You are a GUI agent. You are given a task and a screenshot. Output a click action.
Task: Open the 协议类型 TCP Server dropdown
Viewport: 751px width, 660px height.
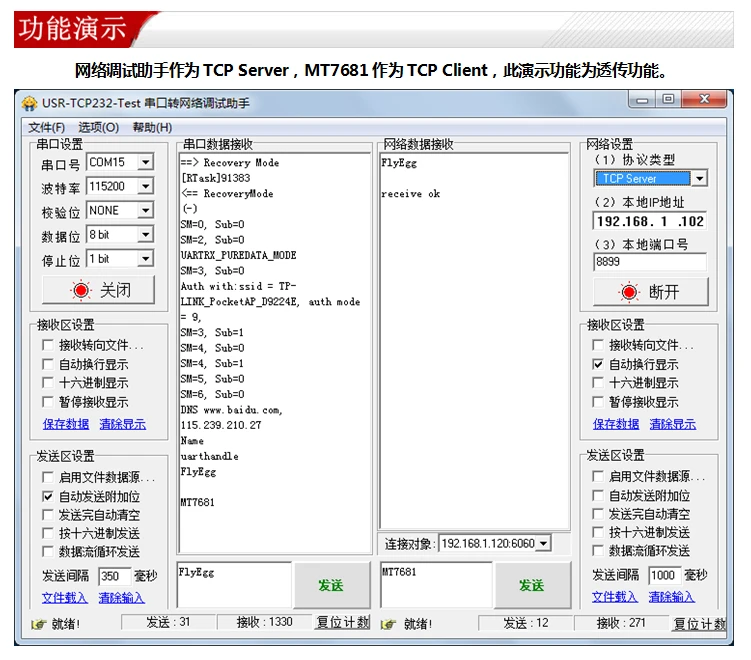pos(700,179)
